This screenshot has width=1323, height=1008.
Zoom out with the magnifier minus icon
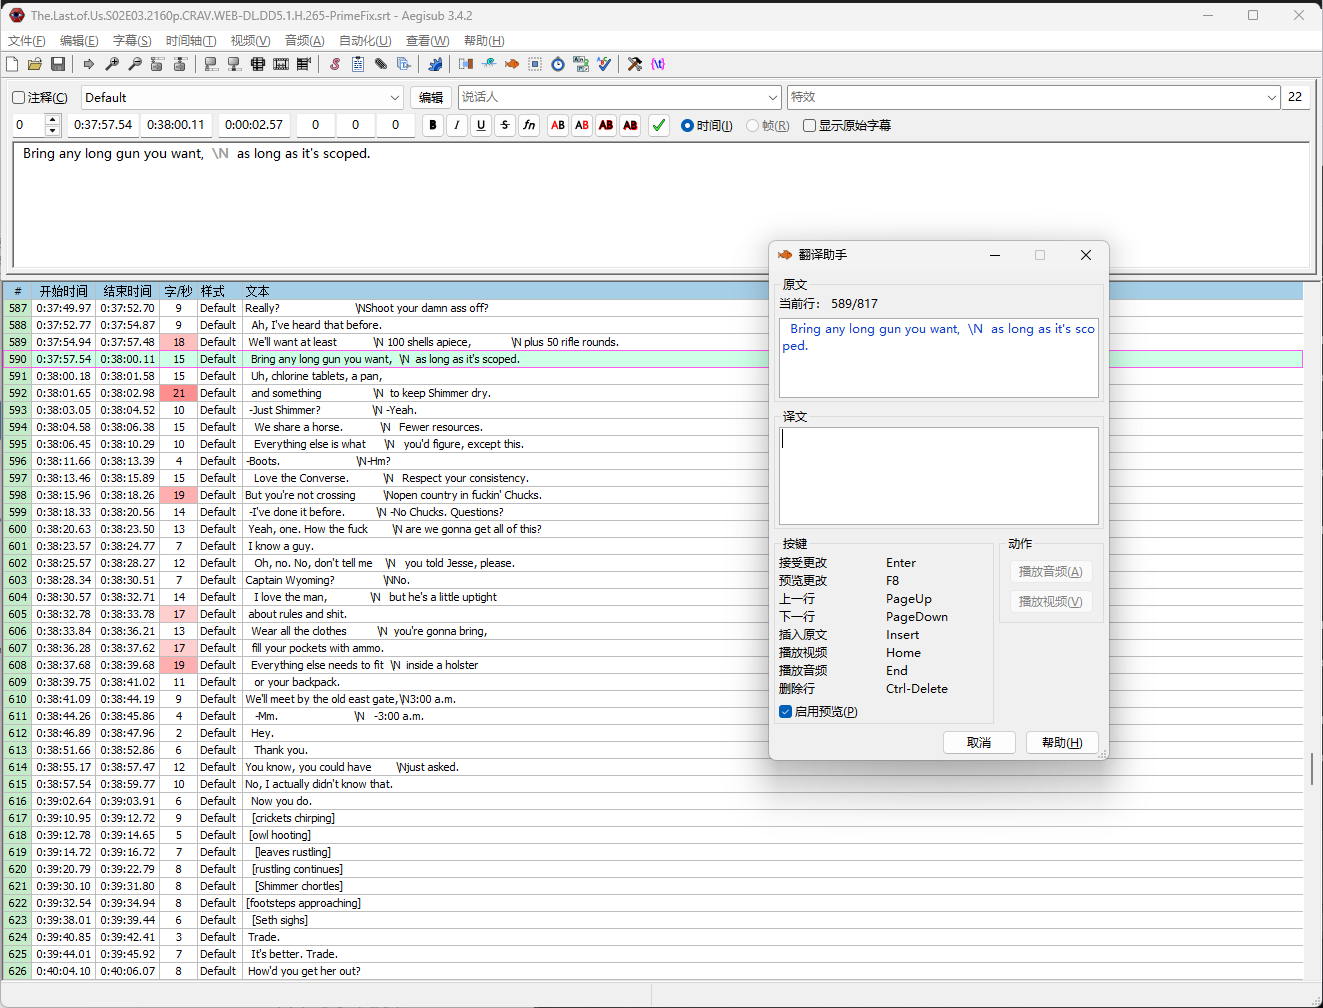coord(135,64)
